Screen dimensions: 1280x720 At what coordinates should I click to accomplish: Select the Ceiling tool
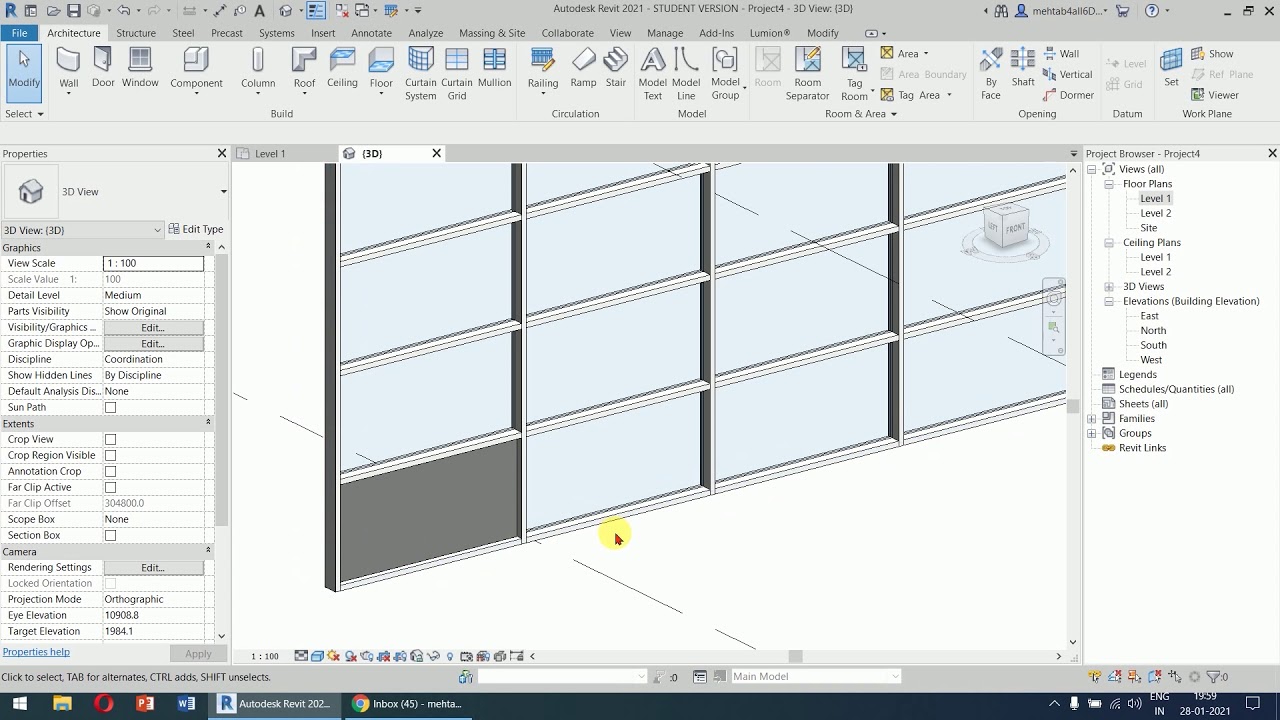click(x=342, y=69)
